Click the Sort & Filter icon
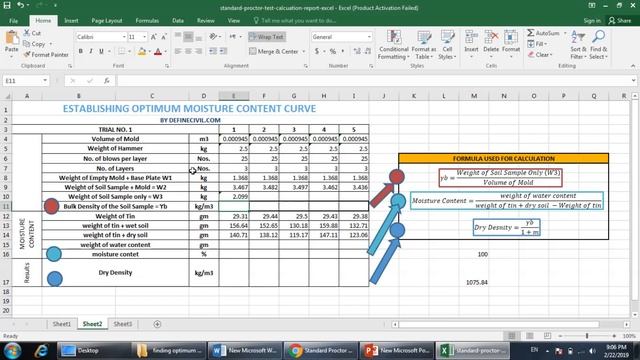640x360 pixels. coord(578,37)
